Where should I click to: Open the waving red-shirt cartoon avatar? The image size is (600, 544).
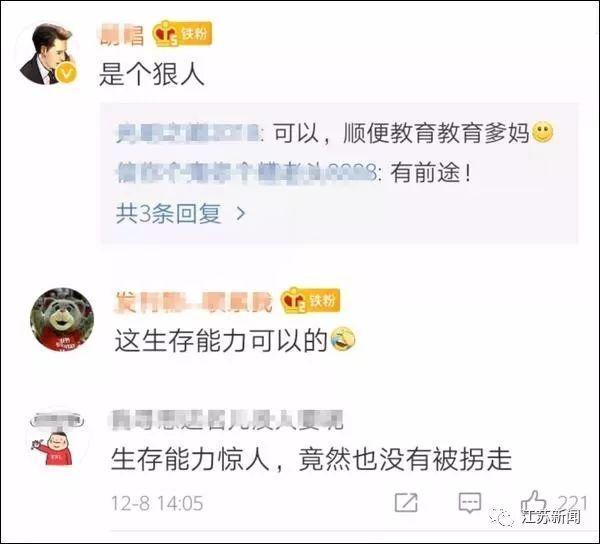(x=57, y=440)
